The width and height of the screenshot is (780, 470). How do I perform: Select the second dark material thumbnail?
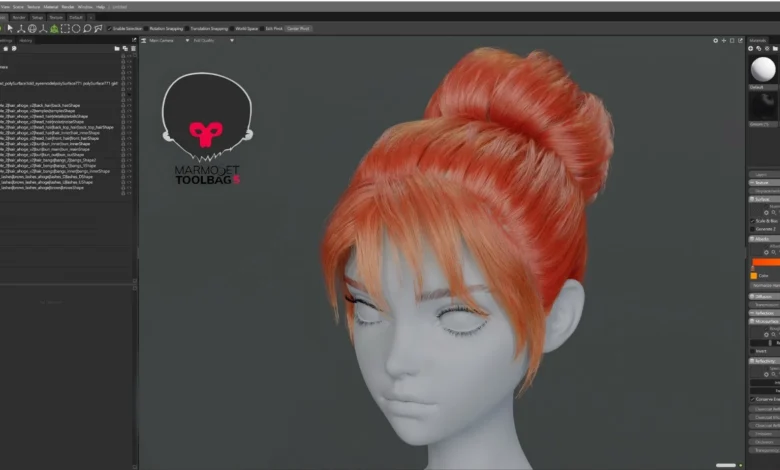click(763, 106)
